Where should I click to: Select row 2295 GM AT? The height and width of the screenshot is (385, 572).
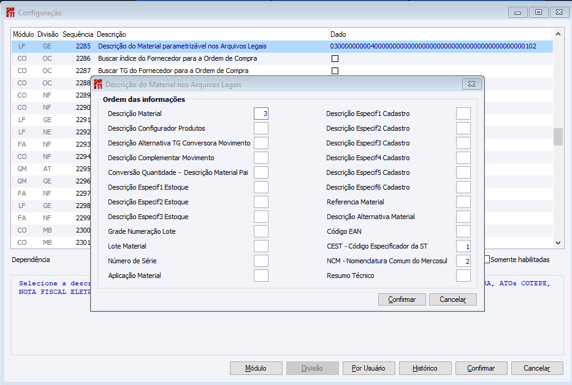pos(51,169)
